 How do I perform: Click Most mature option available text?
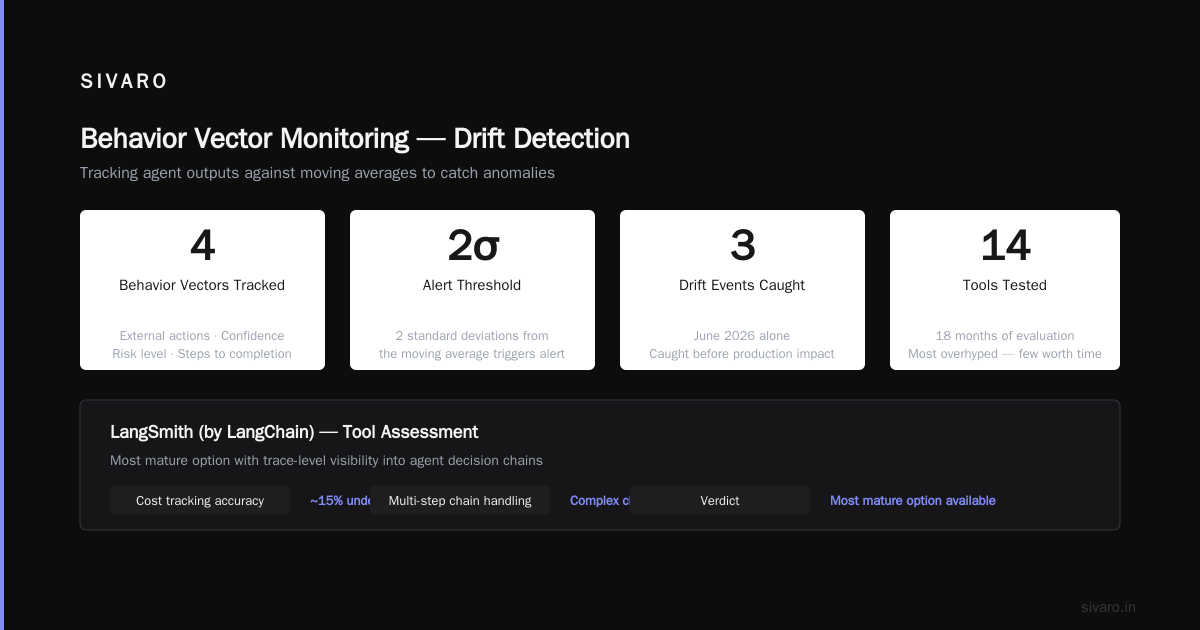(913, 500)
